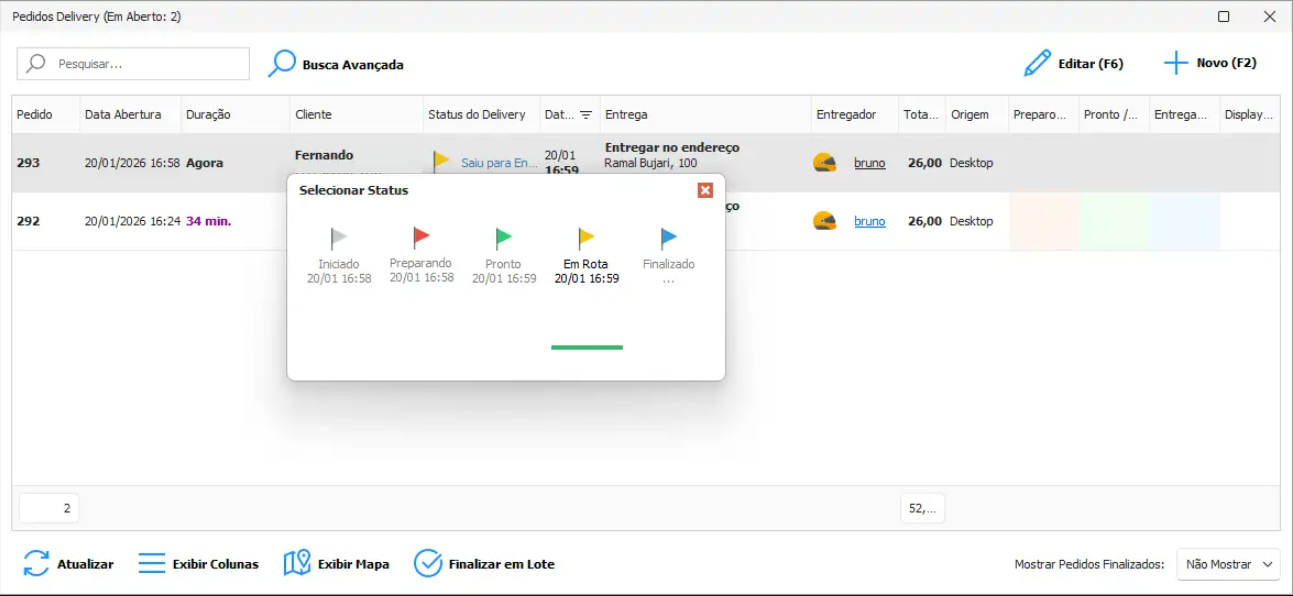Click the yellow flag in order 293 row

coord(441,161)
